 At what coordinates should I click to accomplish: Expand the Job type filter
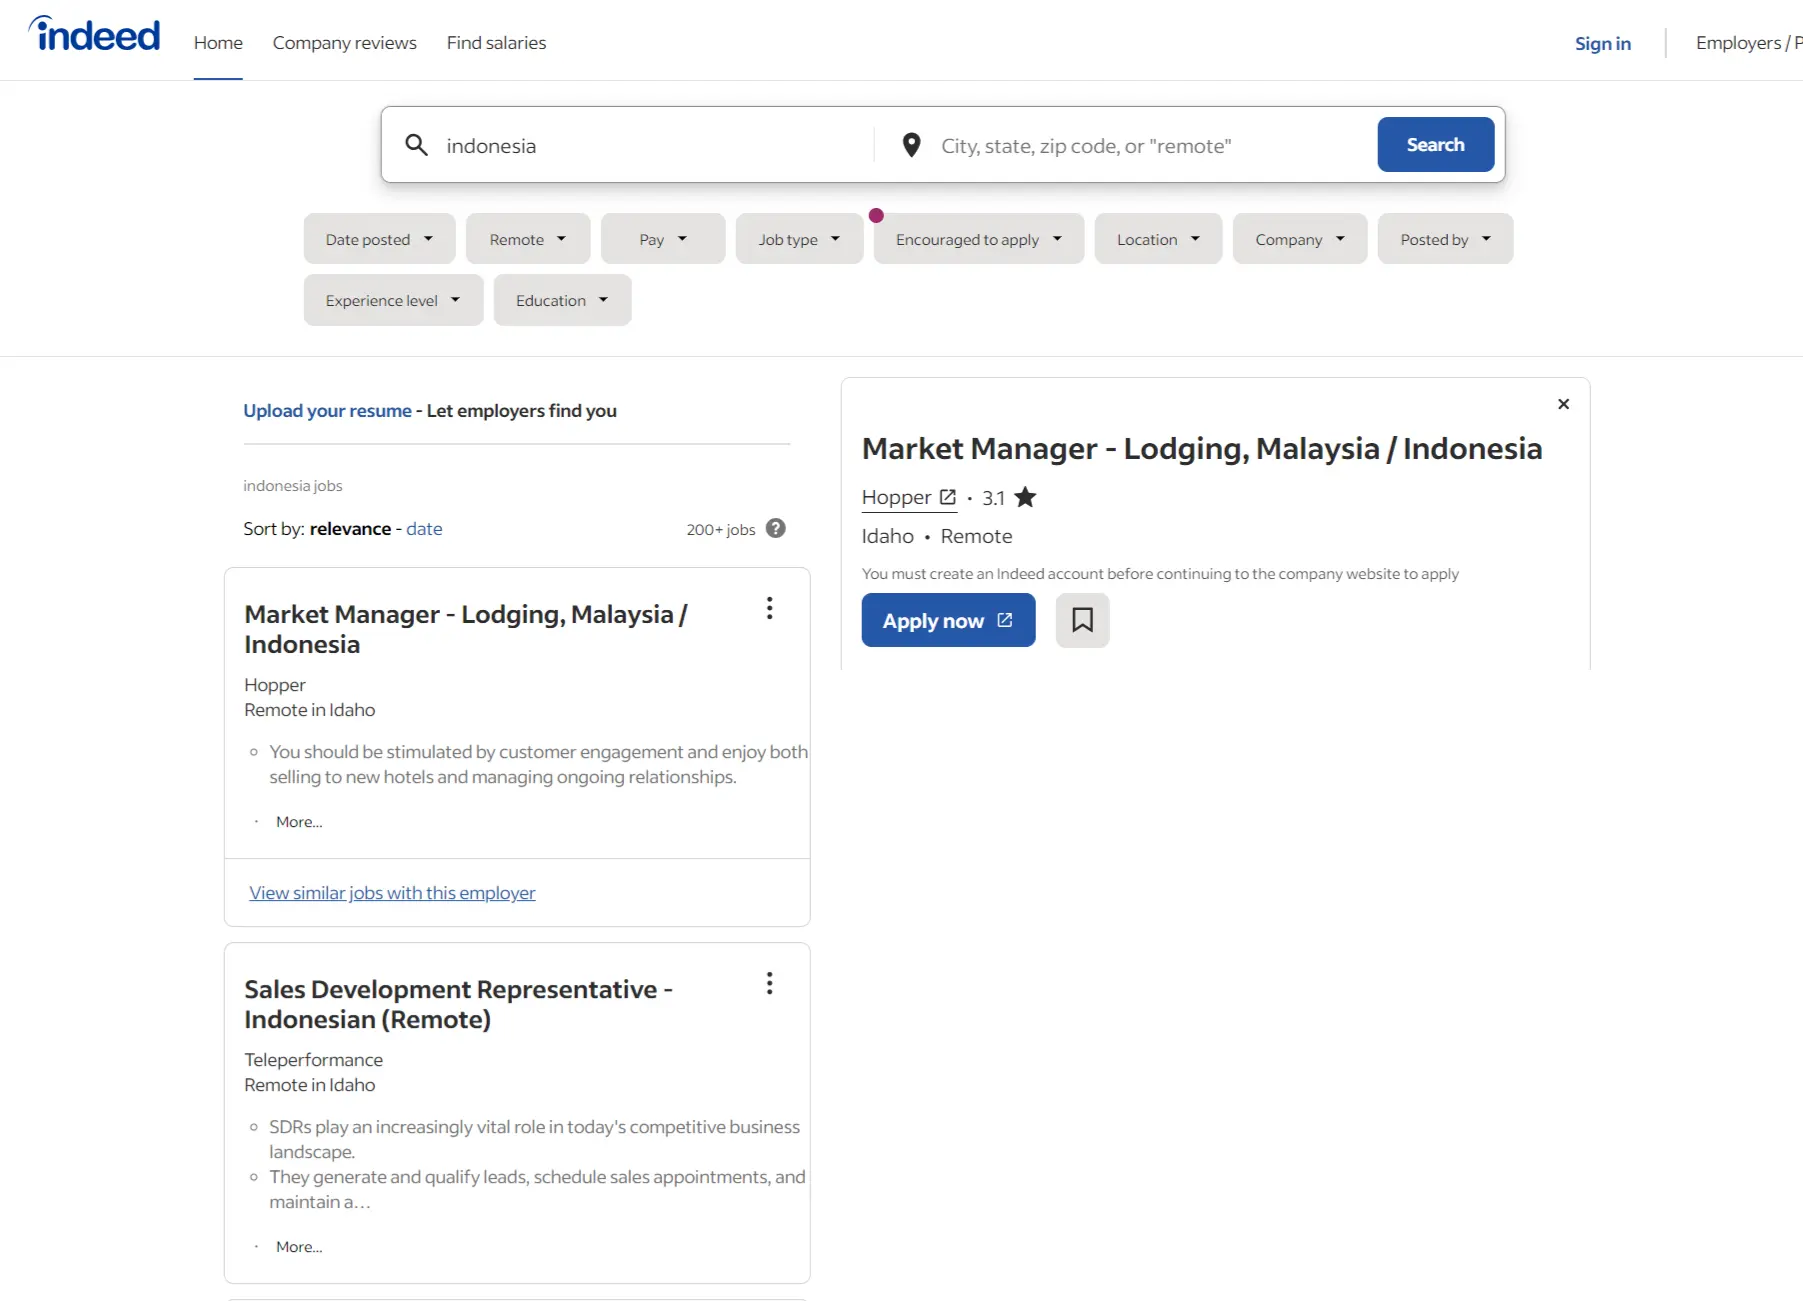[799, 239]
